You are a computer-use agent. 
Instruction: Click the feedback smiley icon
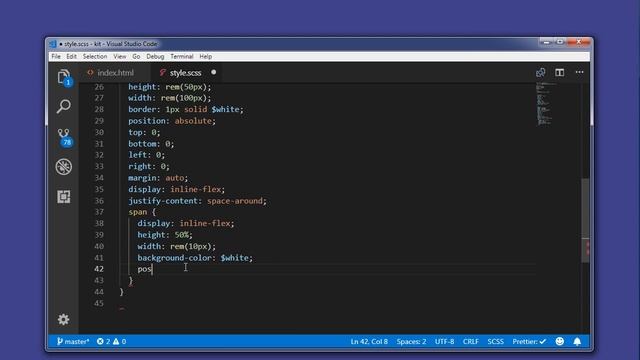click(560, 341)
